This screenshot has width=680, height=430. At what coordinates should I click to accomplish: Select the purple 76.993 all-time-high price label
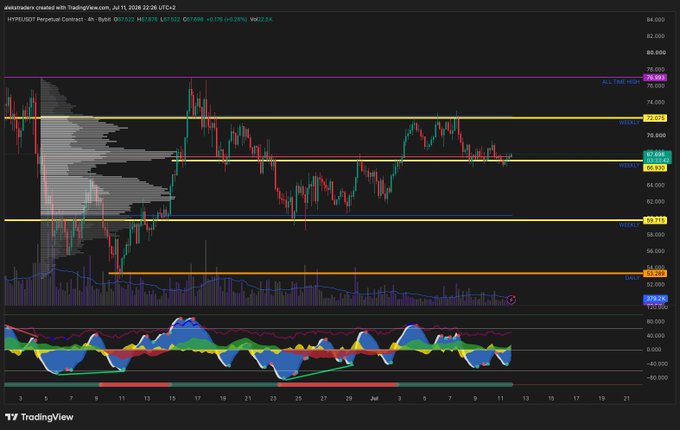pyautogui.click(x=654, y=78)
